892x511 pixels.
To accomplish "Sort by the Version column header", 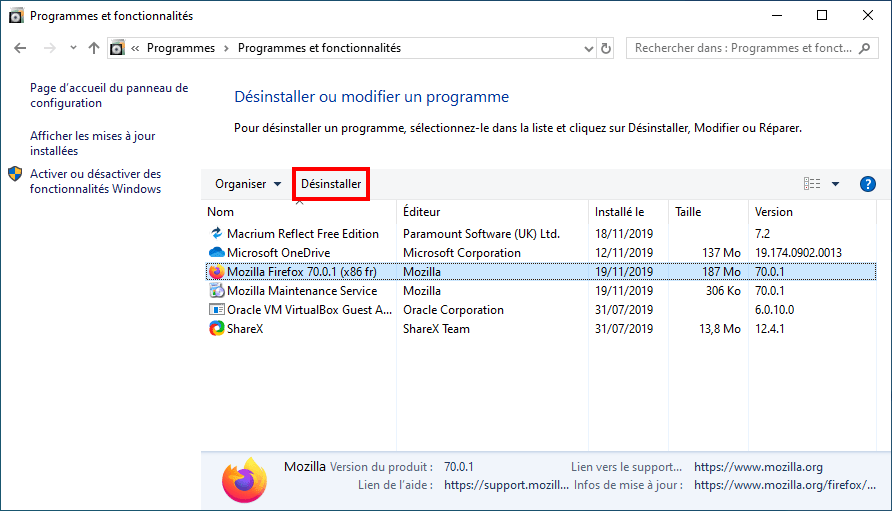I will [774, 212].
